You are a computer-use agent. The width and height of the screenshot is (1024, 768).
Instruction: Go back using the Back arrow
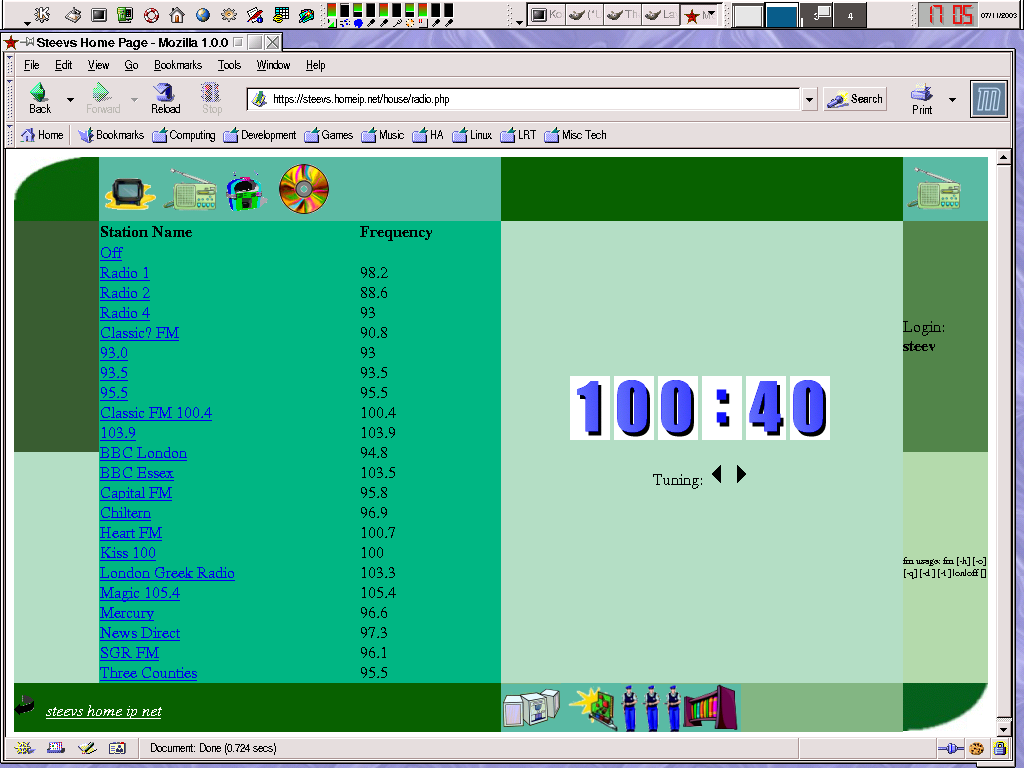39,98
